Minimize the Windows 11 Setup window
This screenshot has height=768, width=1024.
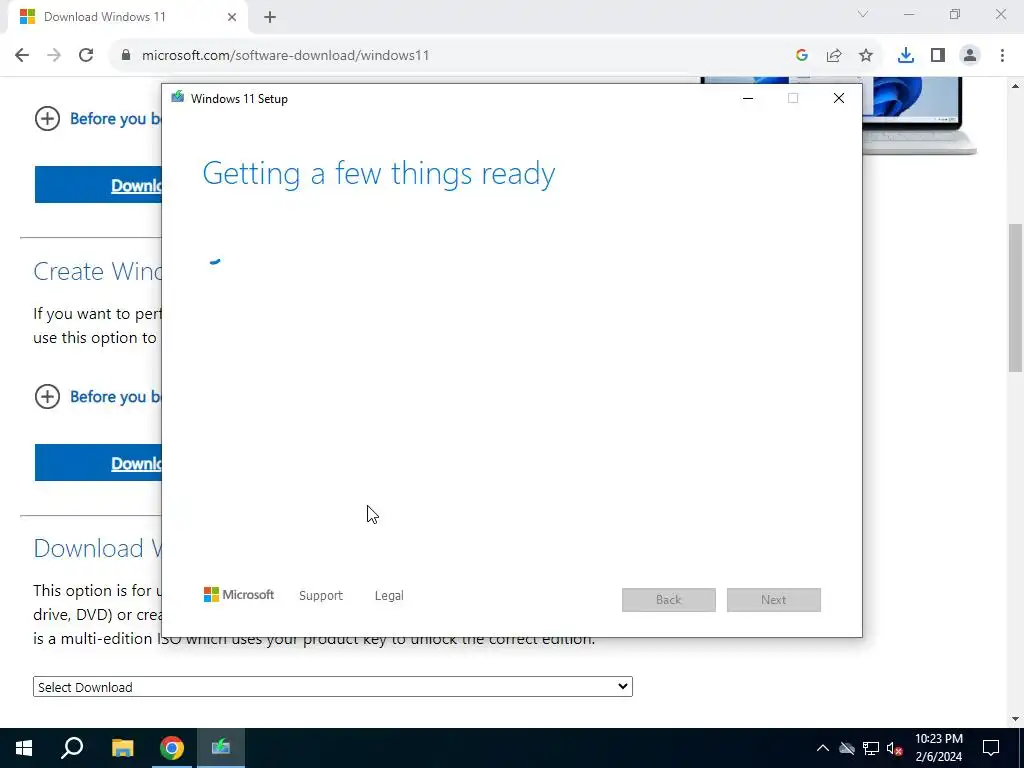pyautogui.click(x=748, y=98)
